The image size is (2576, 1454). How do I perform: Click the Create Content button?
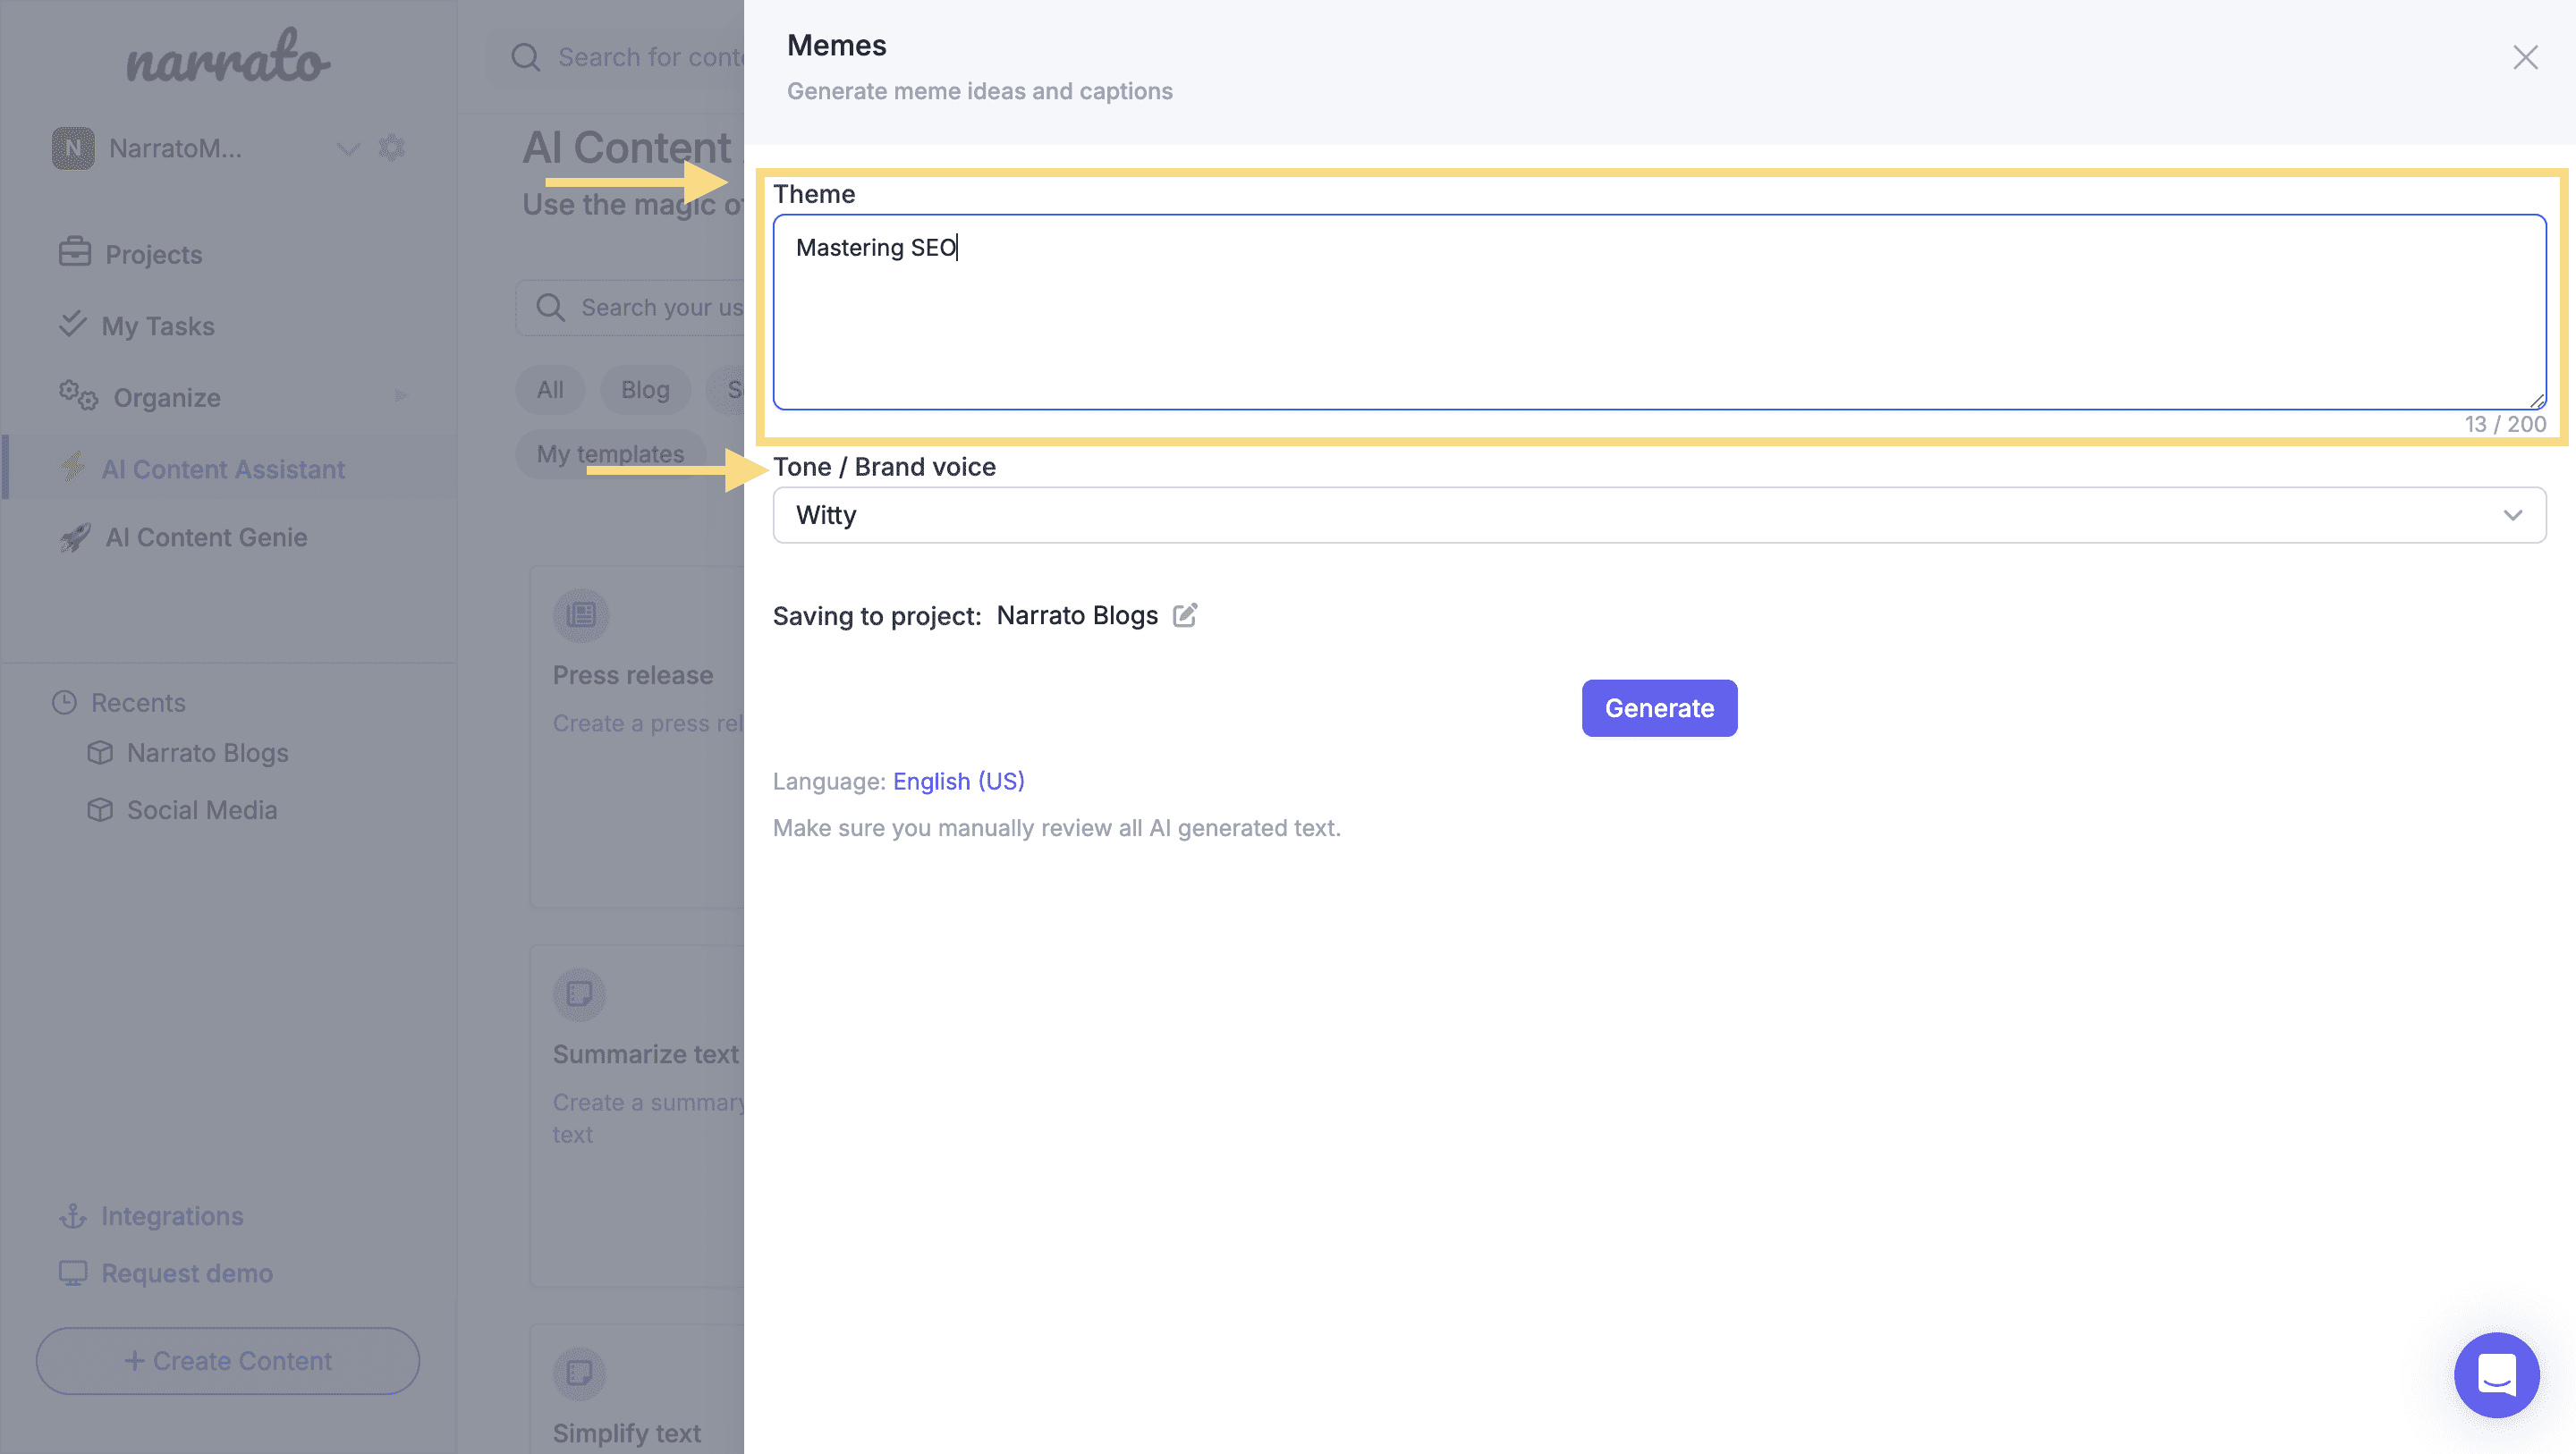[228, 1361]
